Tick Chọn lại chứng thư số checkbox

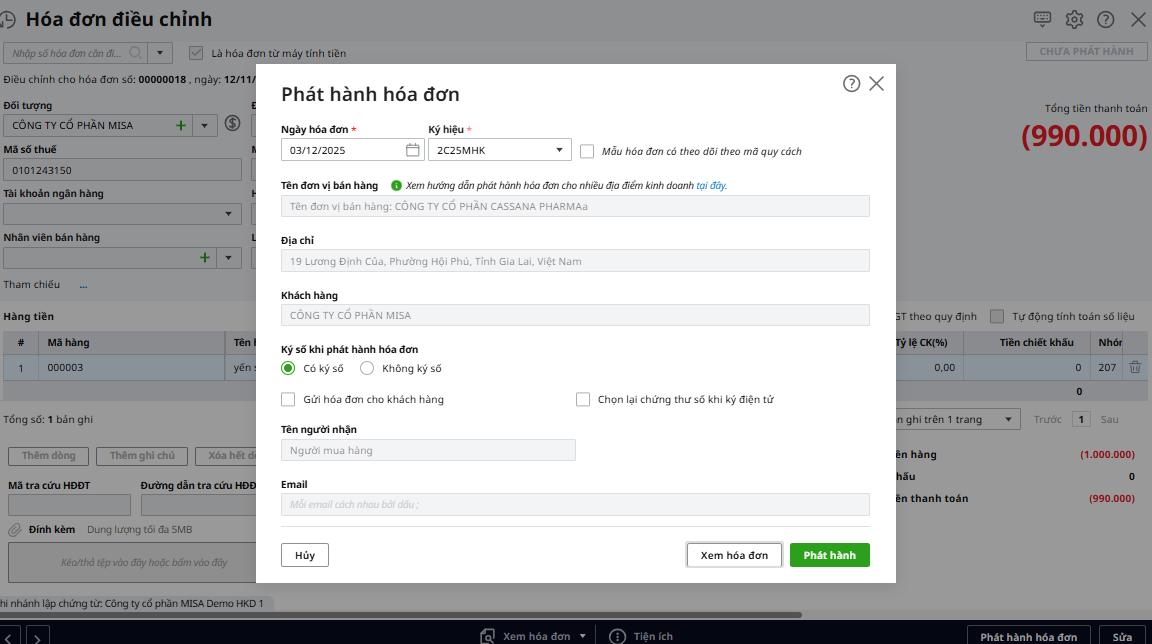583,399
